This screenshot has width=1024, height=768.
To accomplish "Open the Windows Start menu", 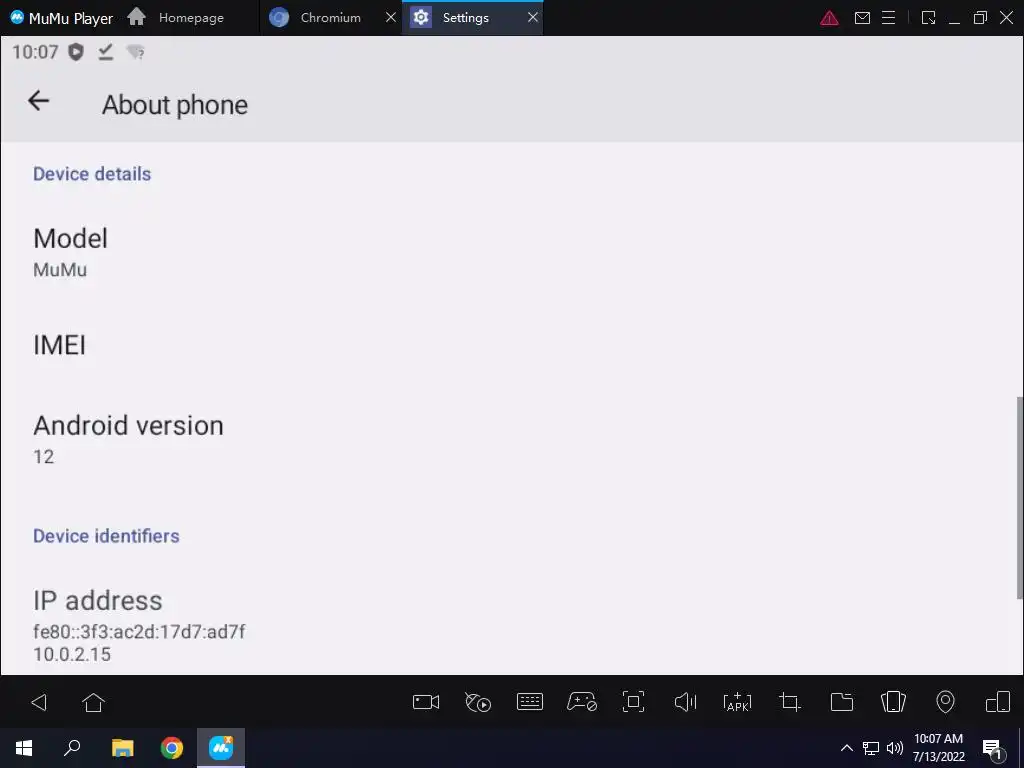I will [x=24, y=748].
